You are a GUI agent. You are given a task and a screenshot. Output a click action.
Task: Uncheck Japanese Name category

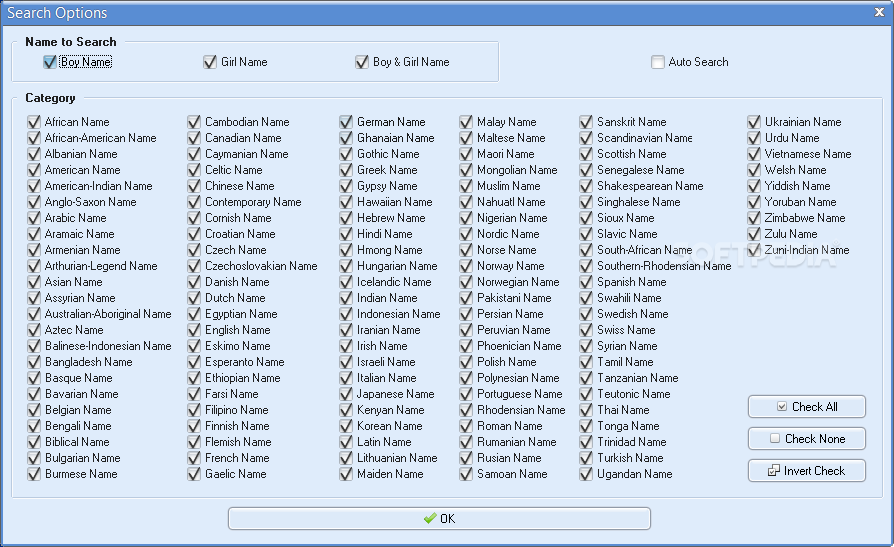tap(346, 394)
